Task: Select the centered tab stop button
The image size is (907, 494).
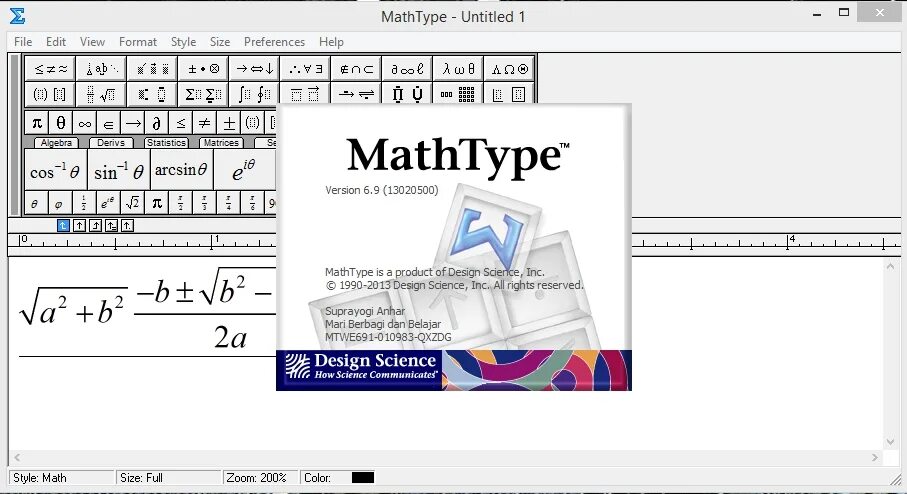Action: pos(80,226)
